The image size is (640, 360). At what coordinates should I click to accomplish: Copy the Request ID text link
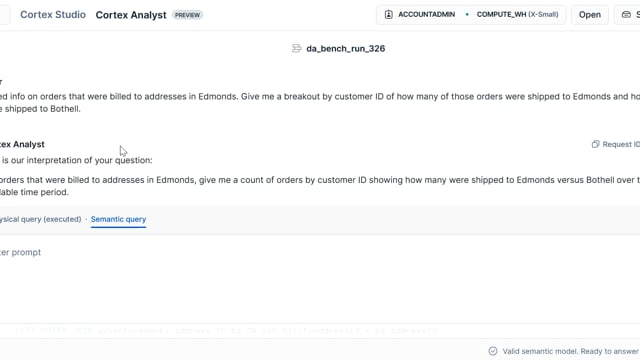621,144
